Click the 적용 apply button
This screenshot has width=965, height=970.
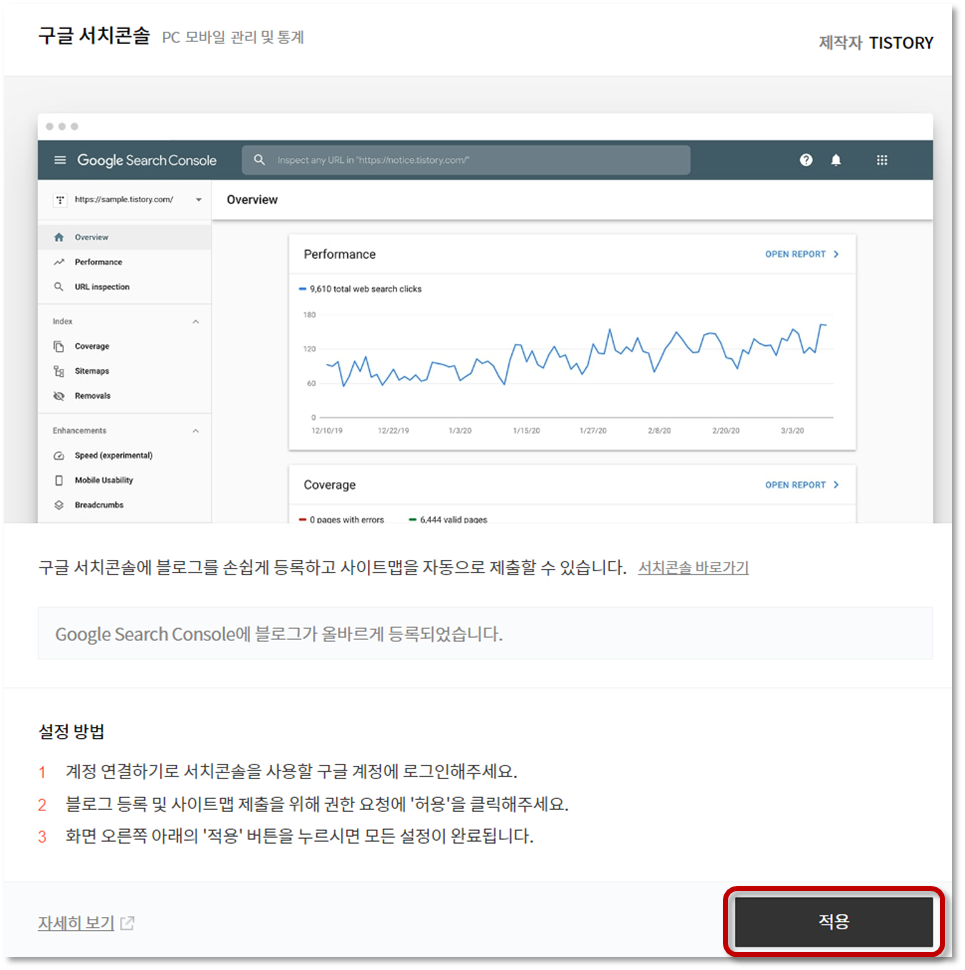pyautogui.click(x=833, y=921)
